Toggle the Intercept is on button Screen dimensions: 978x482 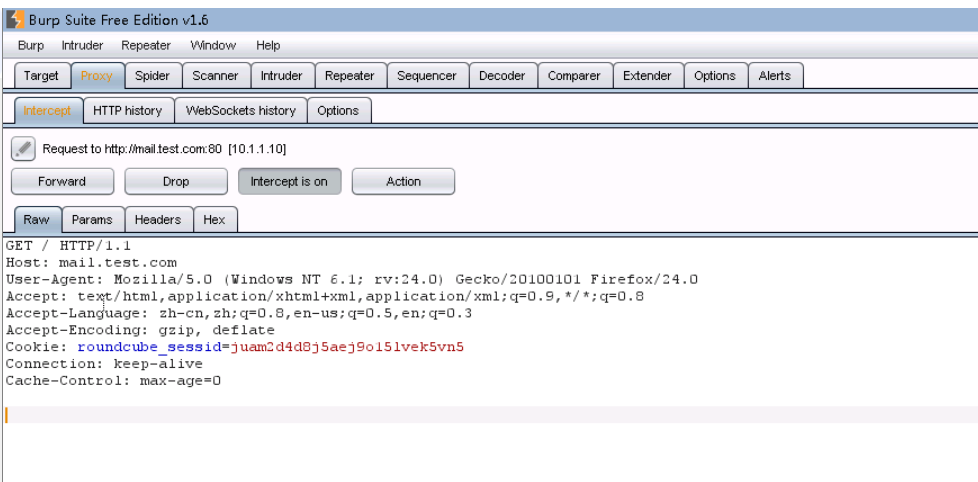click(289, 181)
